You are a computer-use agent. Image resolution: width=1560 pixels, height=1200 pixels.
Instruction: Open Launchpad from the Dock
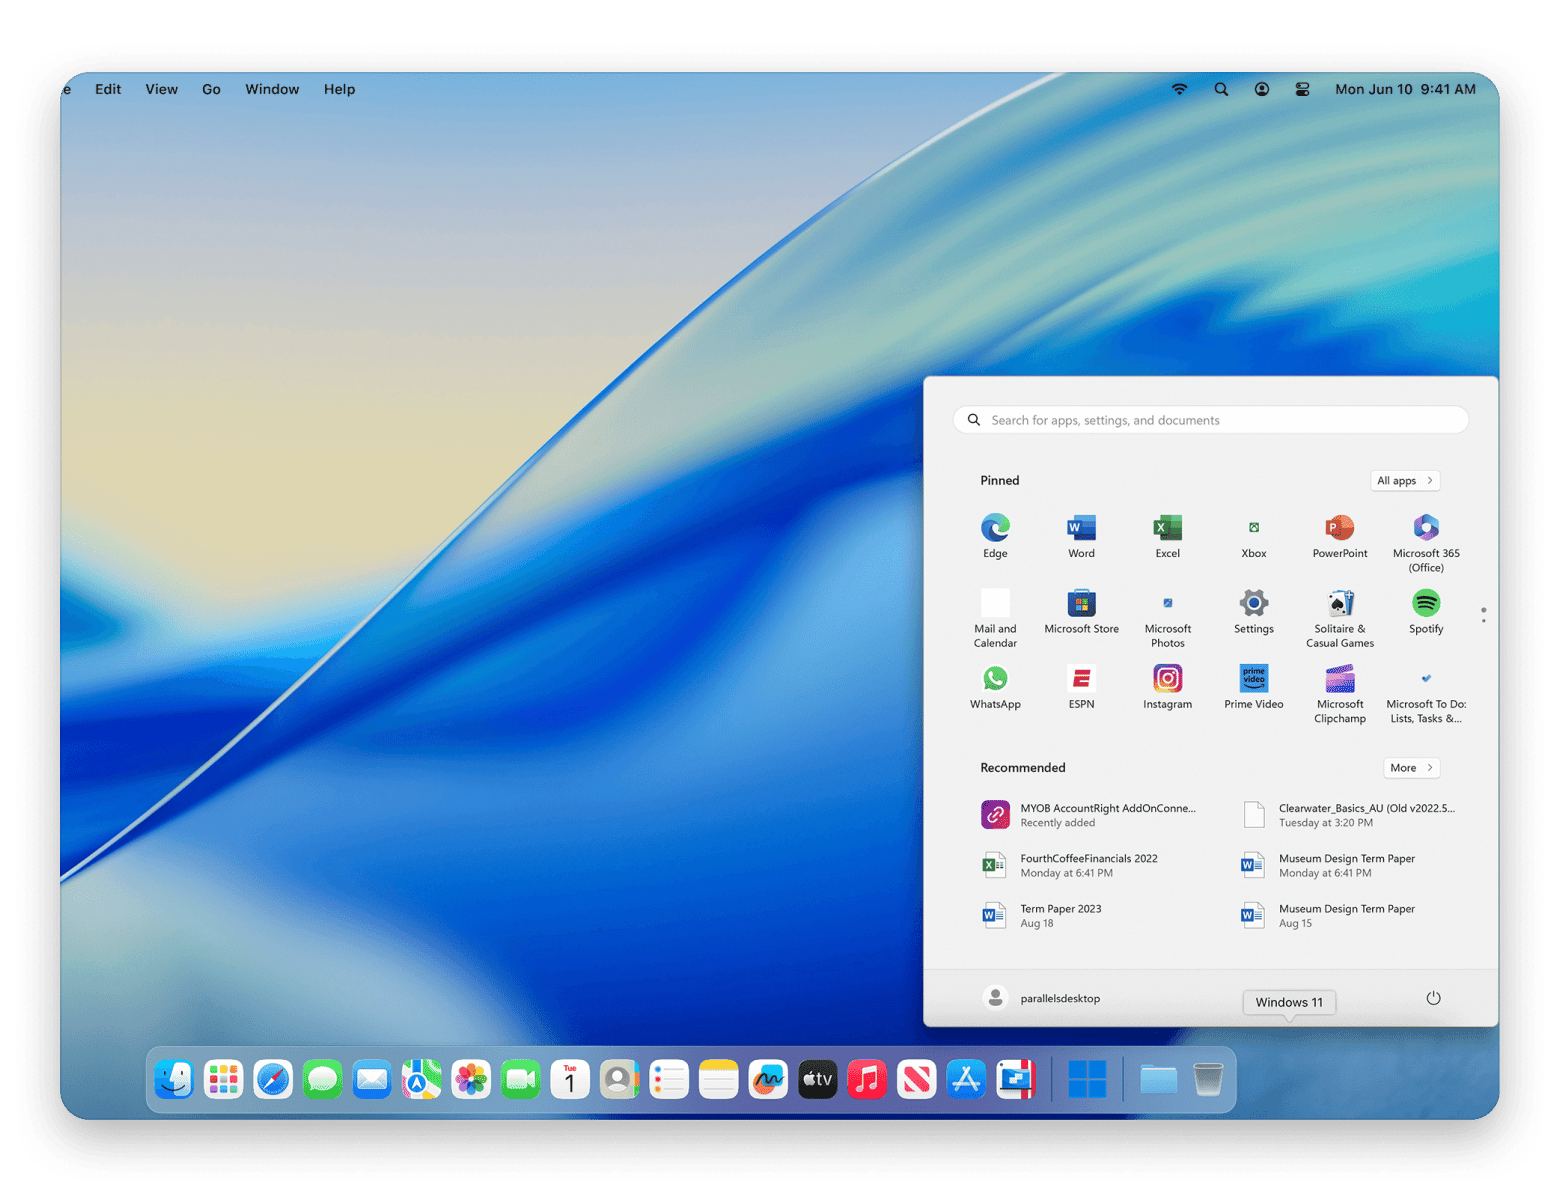coord(223,1079)
